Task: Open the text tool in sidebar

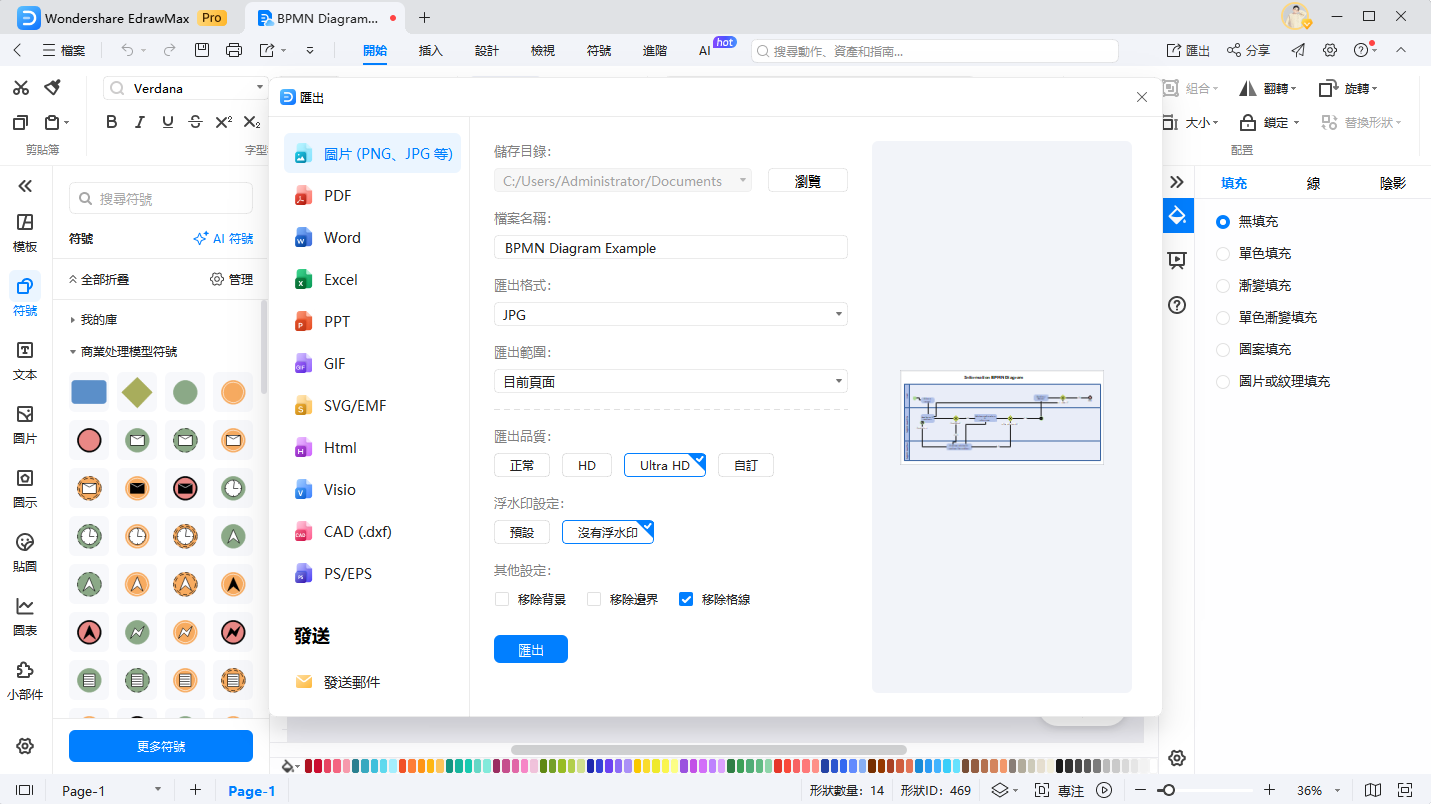Action: tap(25, 360)
